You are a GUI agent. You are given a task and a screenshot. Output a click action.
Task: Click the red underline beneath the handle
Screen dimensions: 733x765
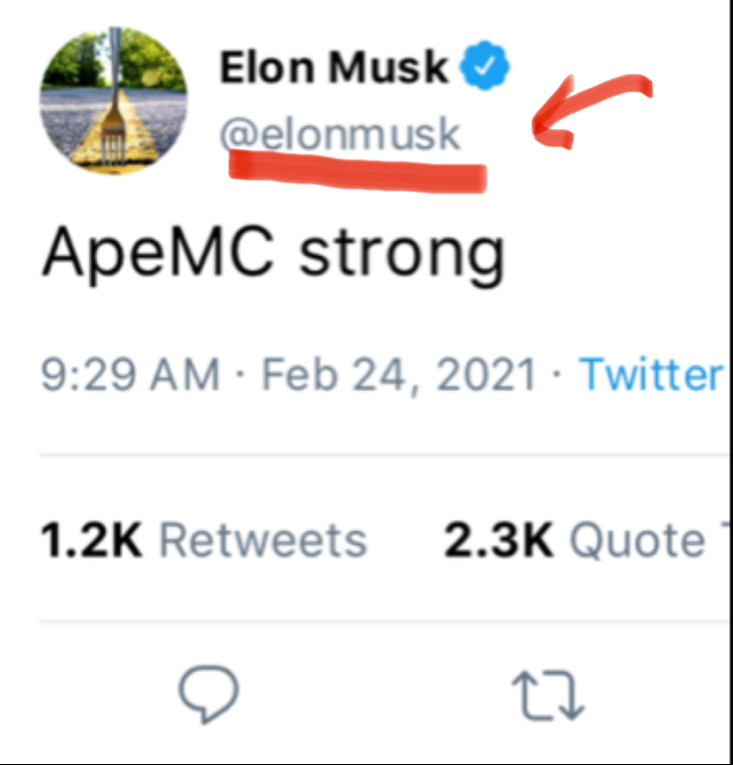357,167
